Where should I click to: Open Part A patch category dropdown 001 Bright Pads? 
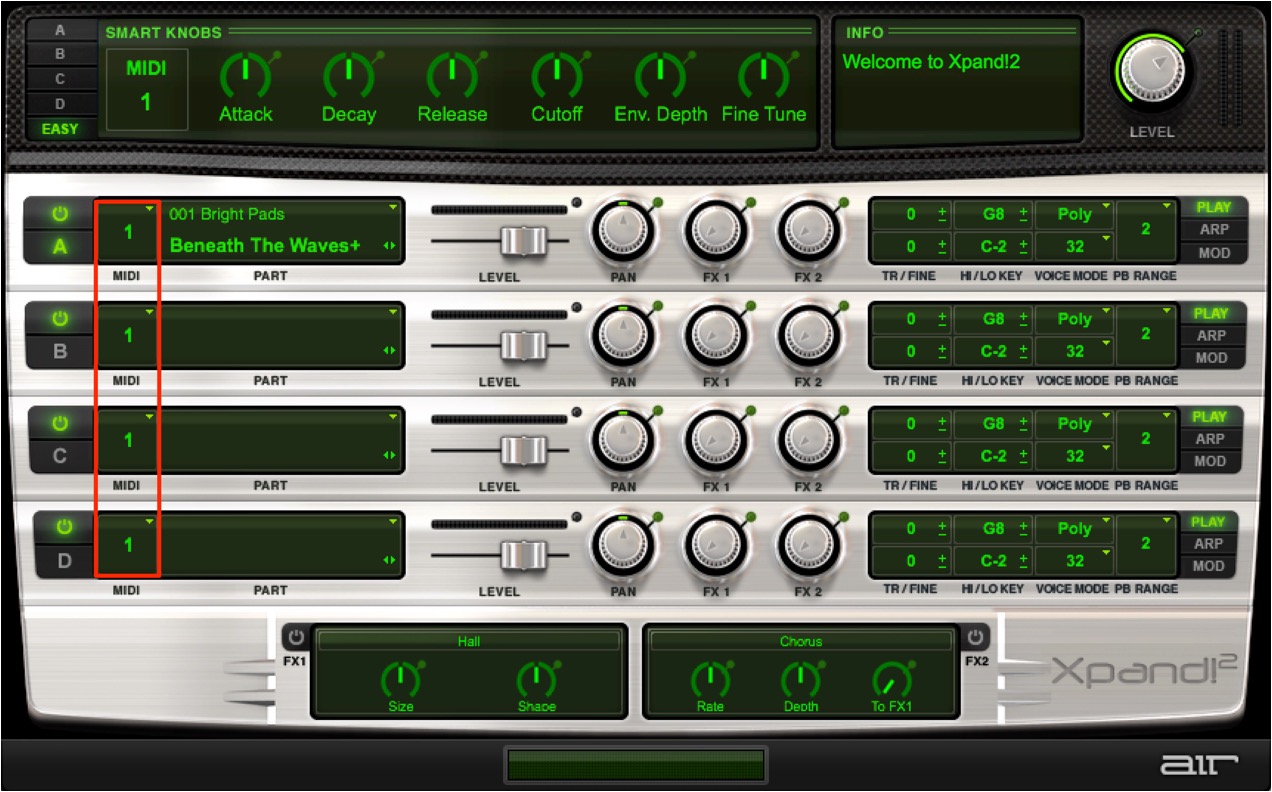[284, 213]
